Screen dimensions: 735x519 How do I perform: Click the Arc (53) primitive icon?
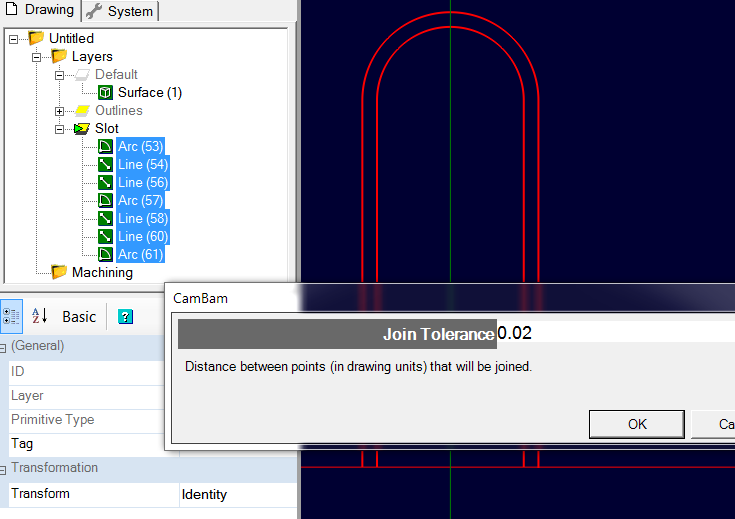[105, 146]
